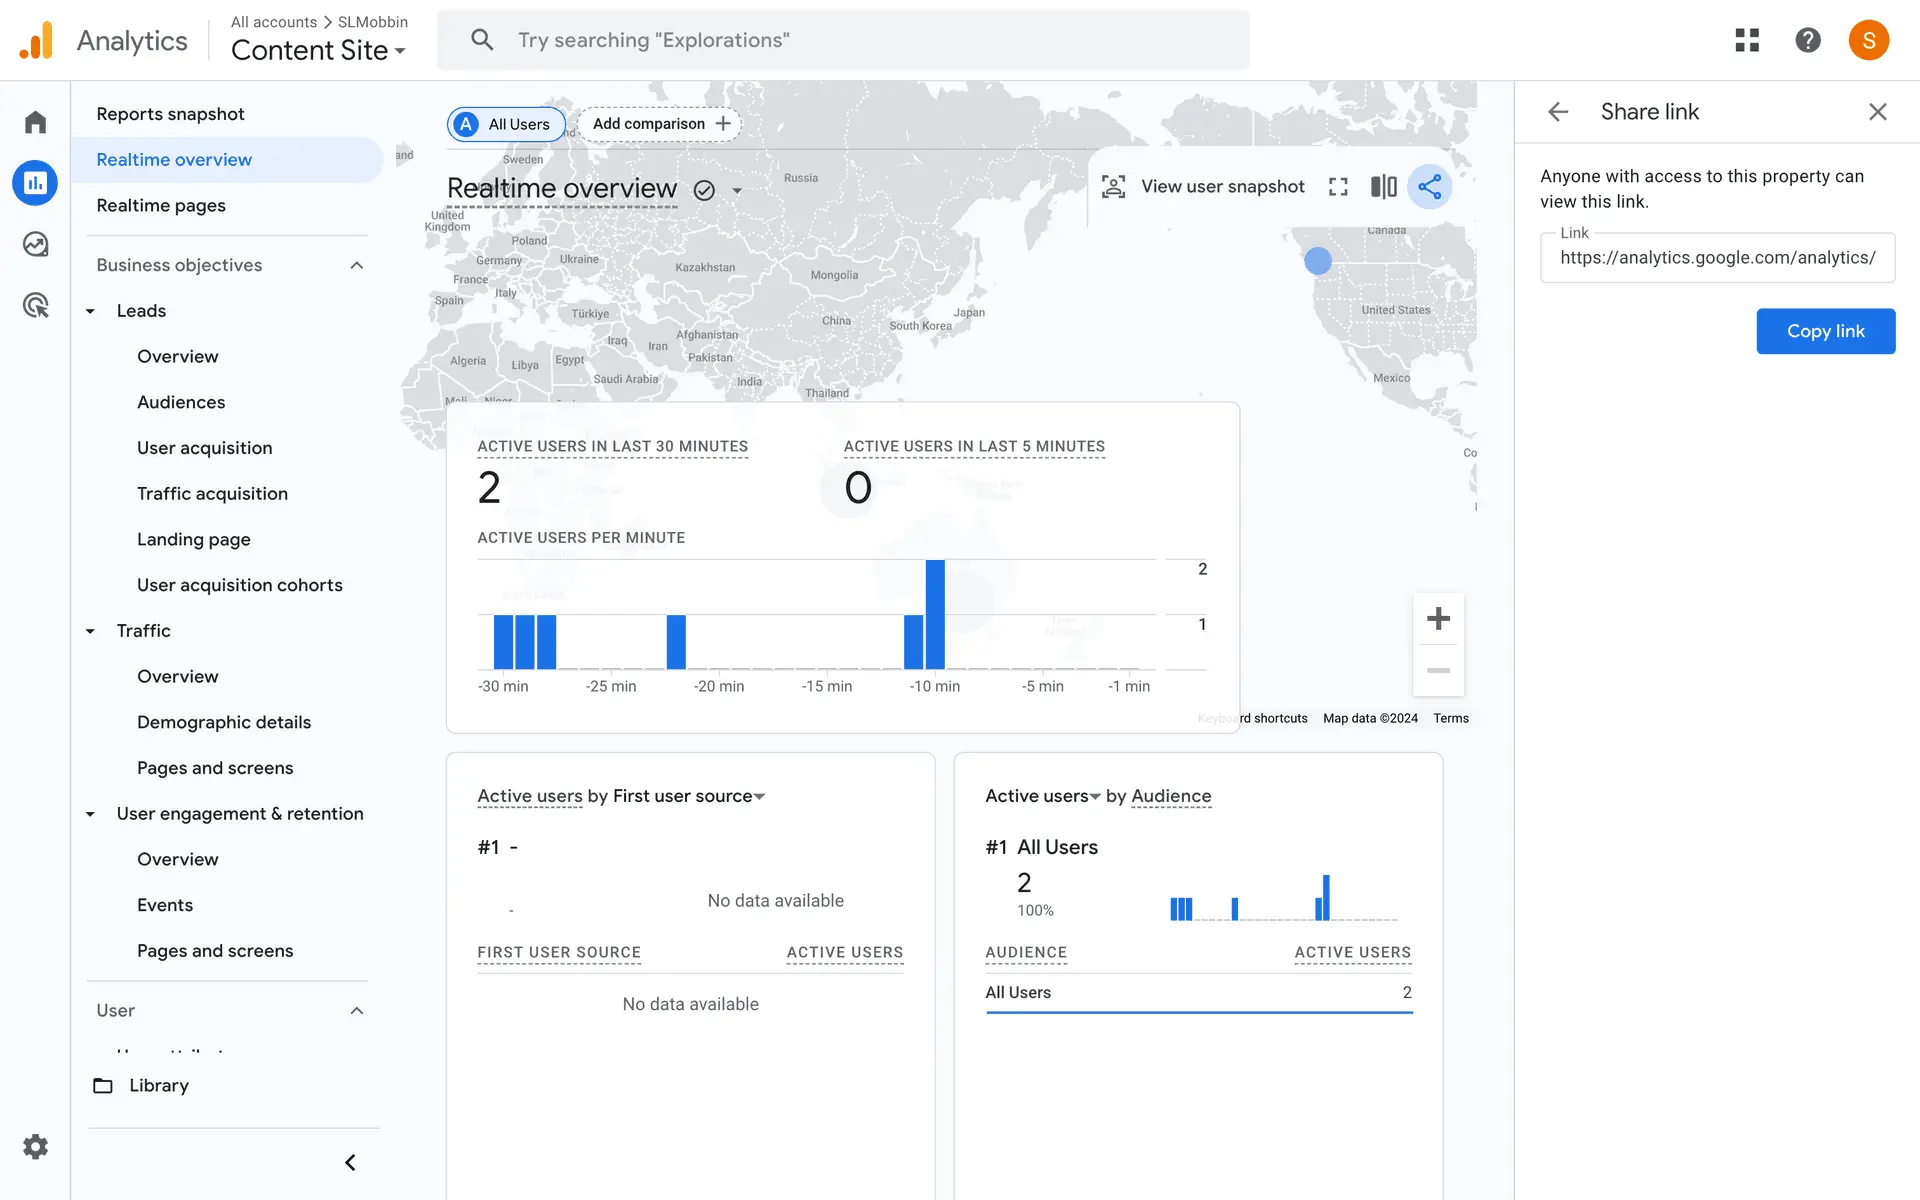The width and height of the screenshot is (1920, 1200).
Task: Click the help question mark icon
Action: tap(1807, 40)
